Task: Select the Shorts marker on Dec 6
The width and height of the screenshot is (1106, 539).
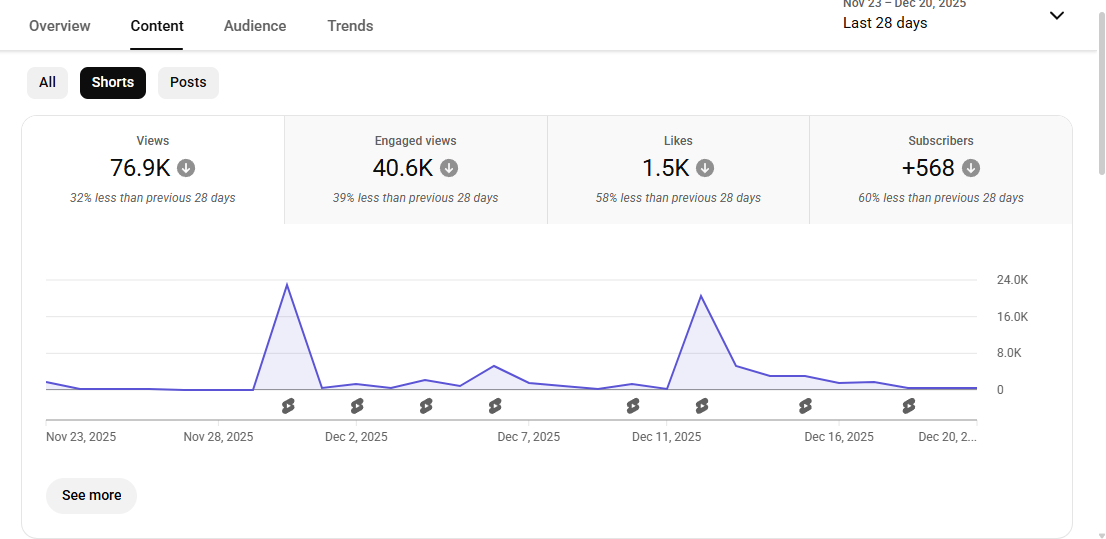Action: click(x=495, y=406)
